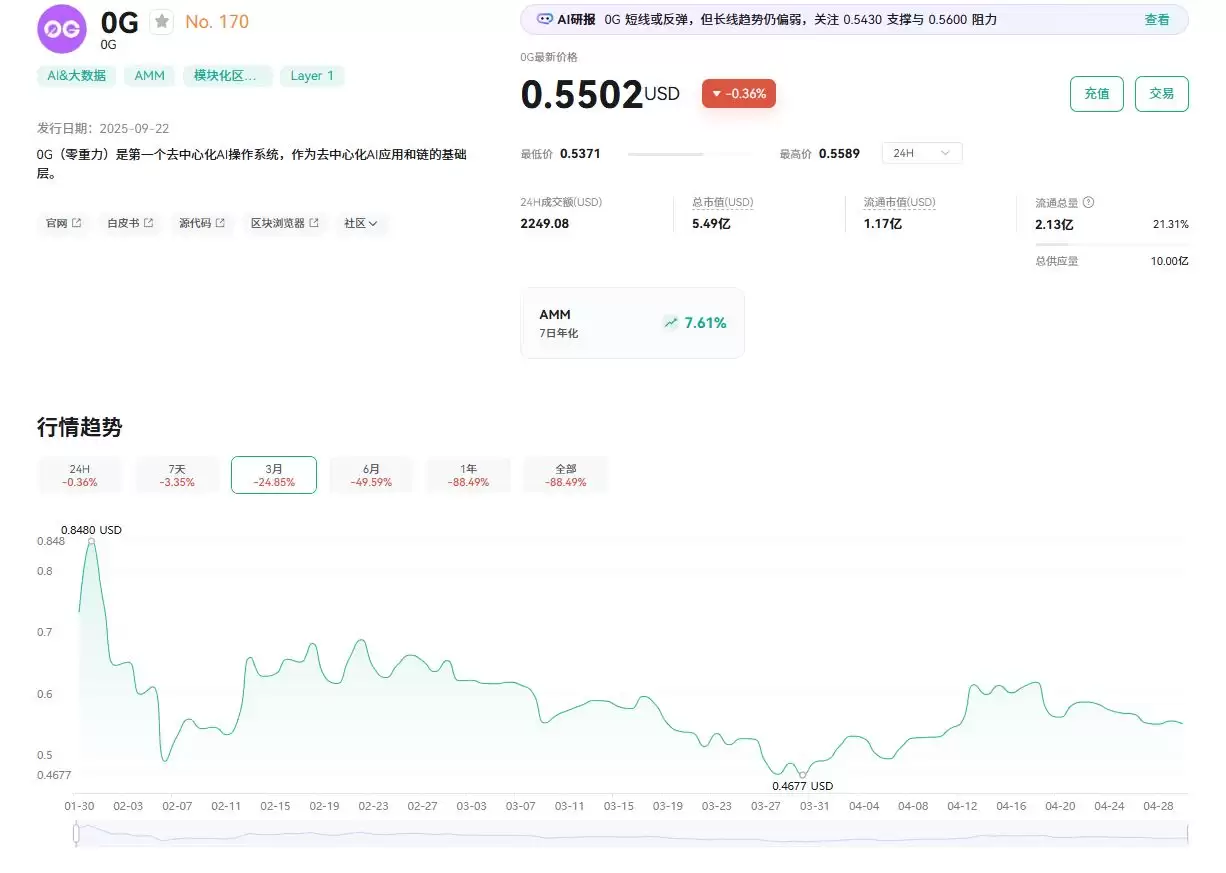
Task: Click the 0G purple coin logo
Action: (62, 28)
